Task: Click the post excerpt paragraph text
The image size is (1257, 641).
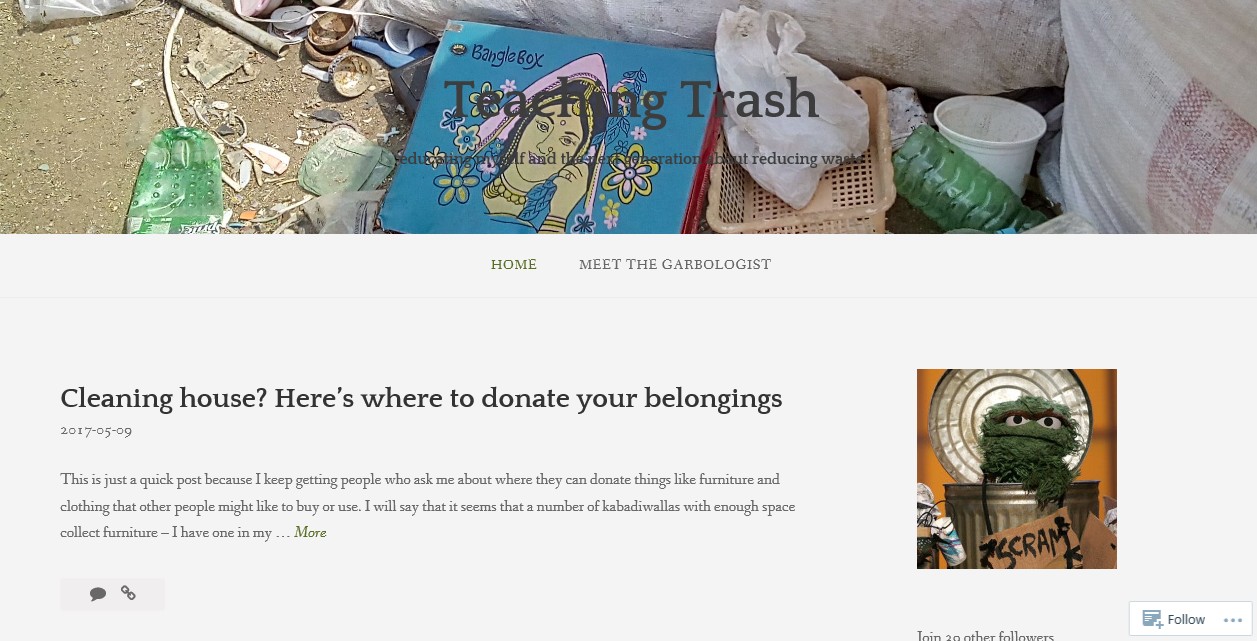Action: point(428,506)
